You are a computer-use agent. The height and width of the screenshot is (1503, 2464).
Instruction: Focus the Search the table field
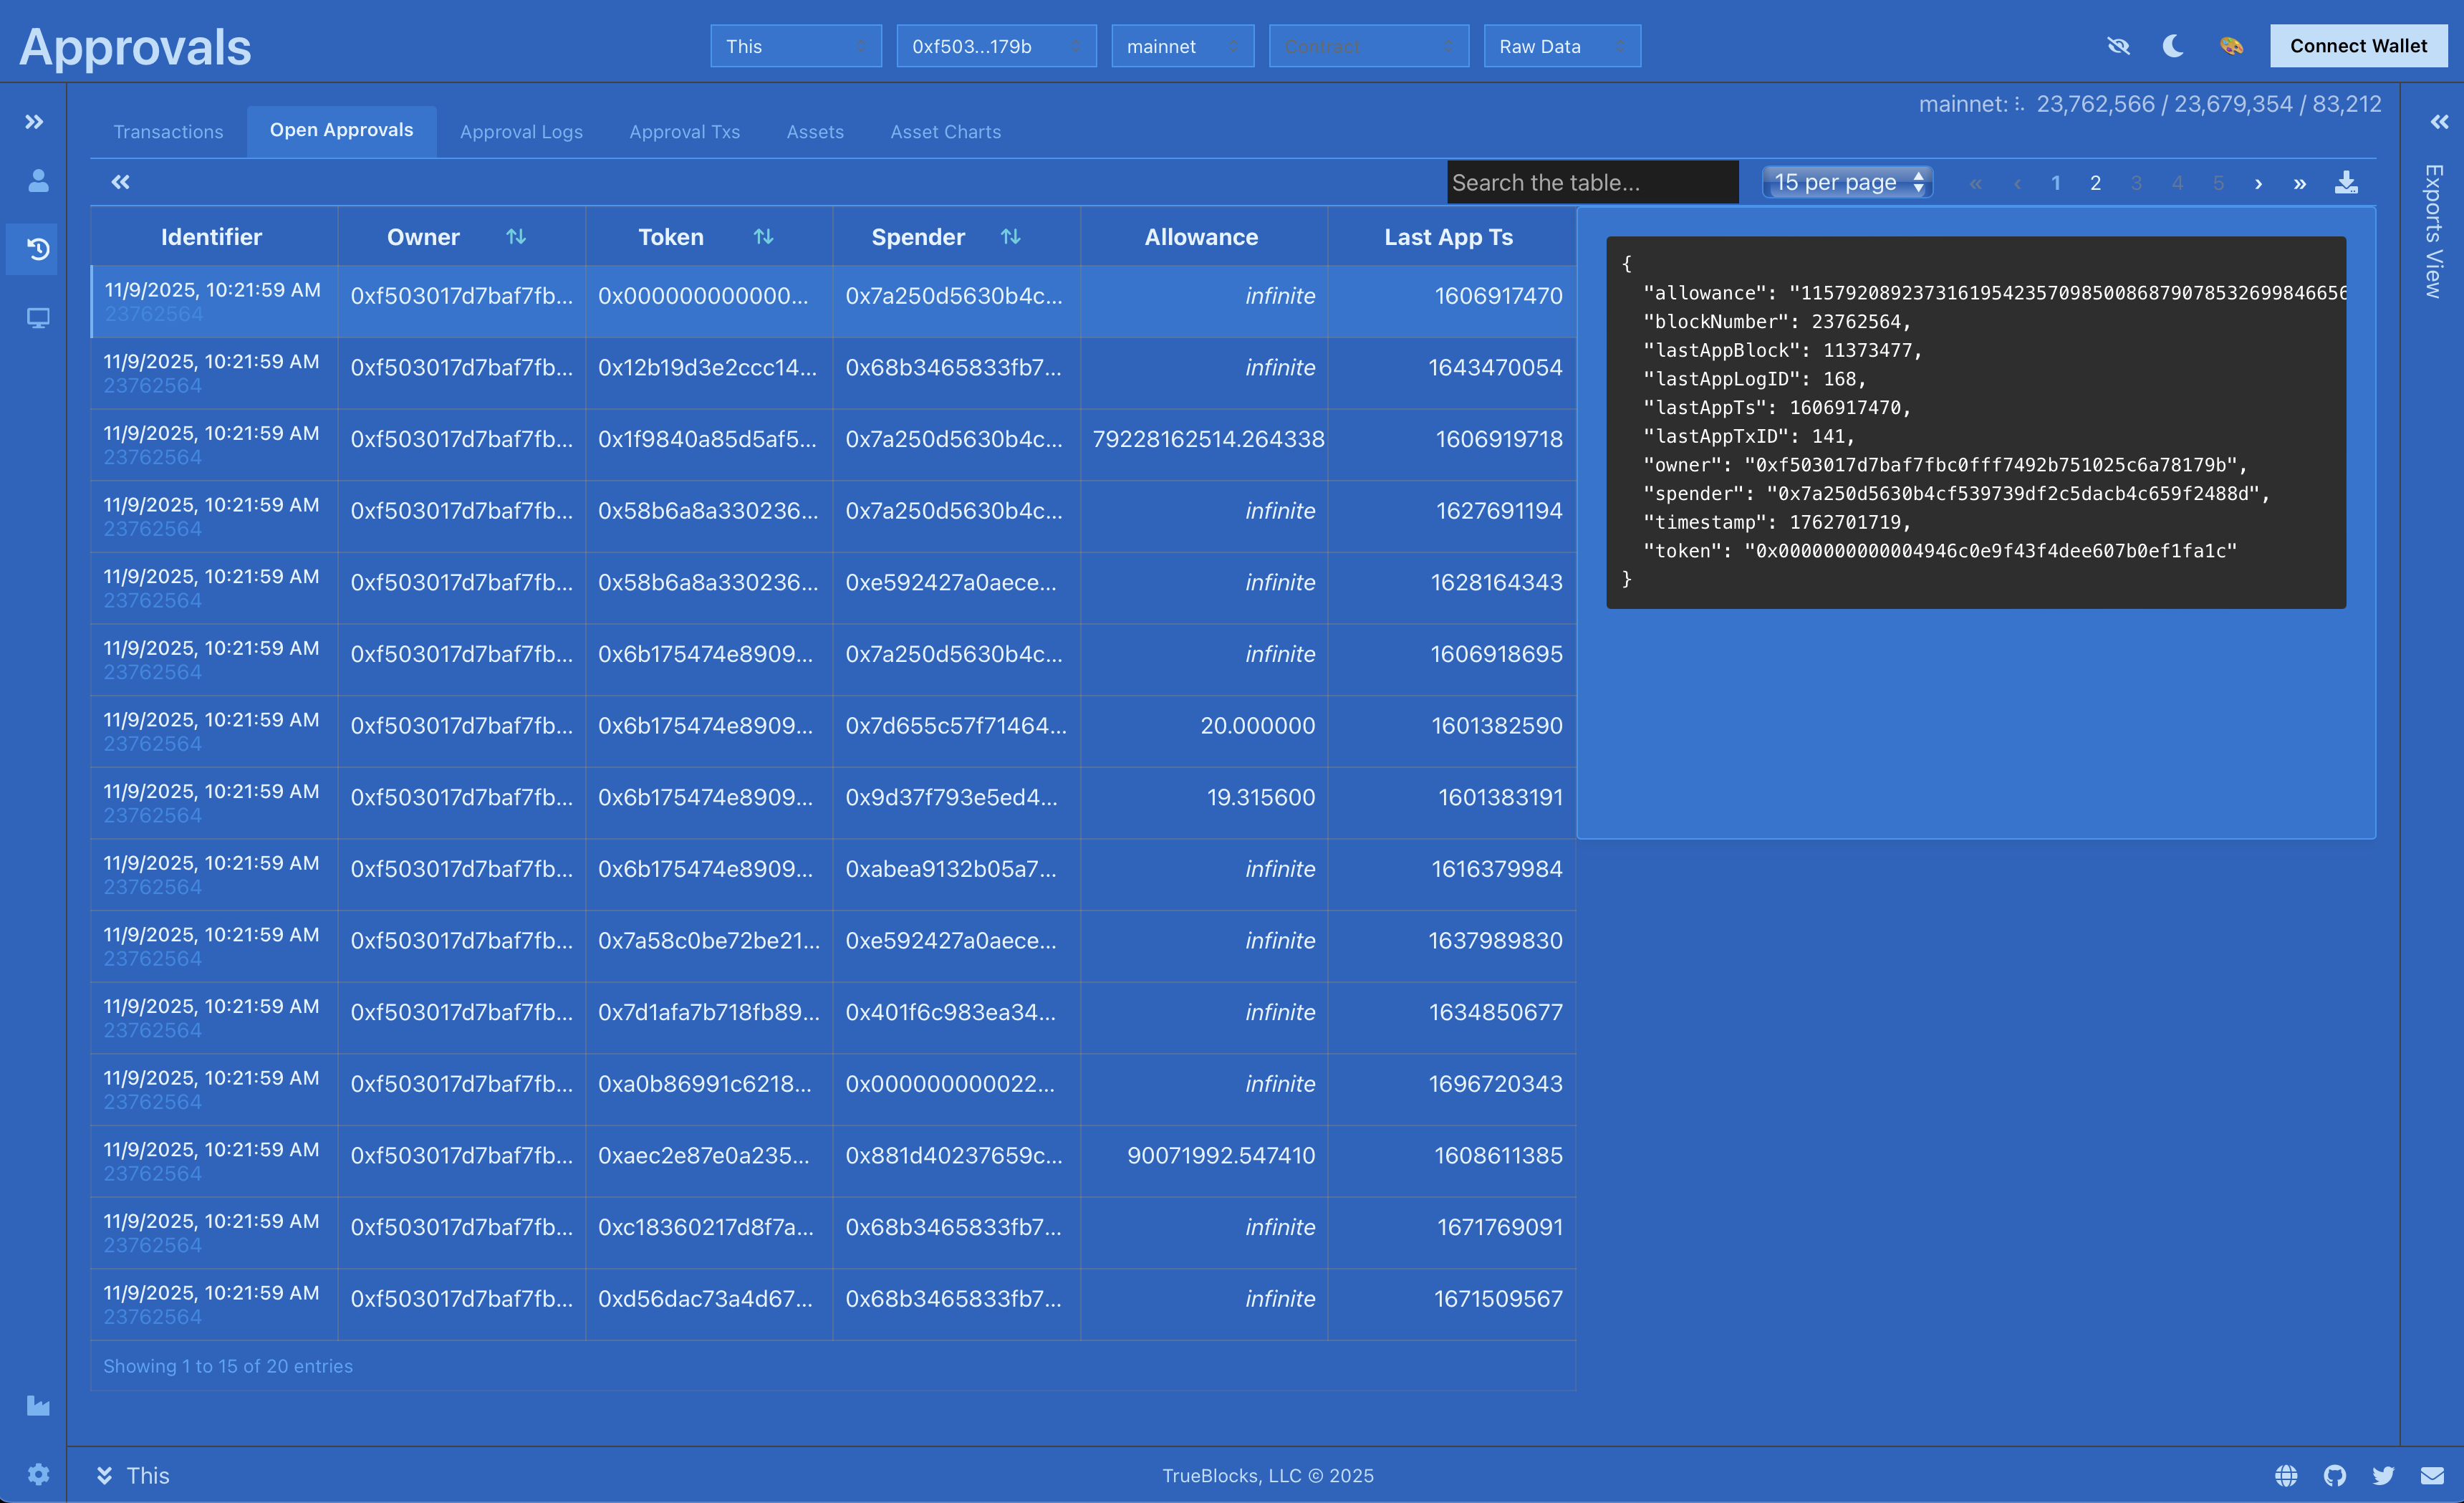[1592, 182]
